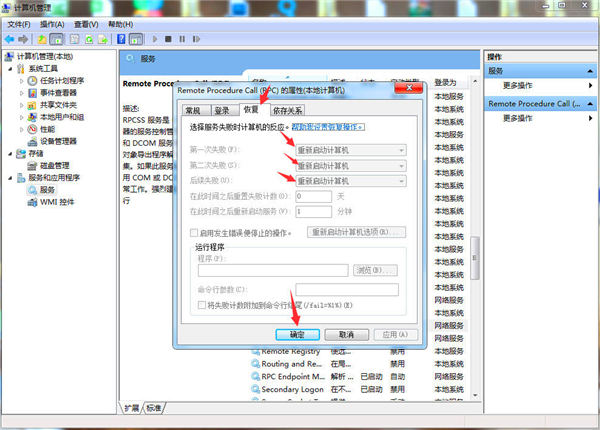This screenshot has width=600, height=430.
Task: Click the 确定 button
Action: tap(297, 334)
